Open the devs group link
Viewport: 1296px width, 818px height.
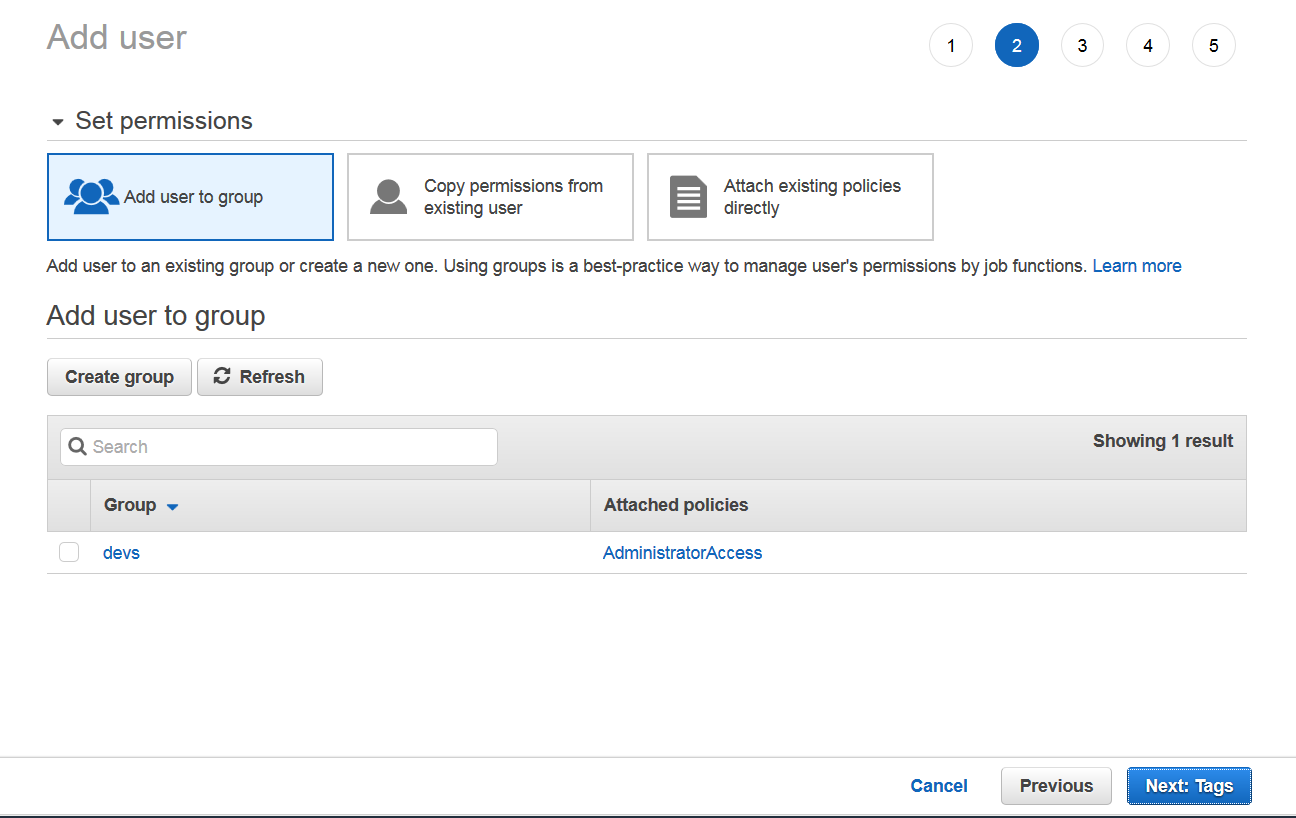[121, 553]
